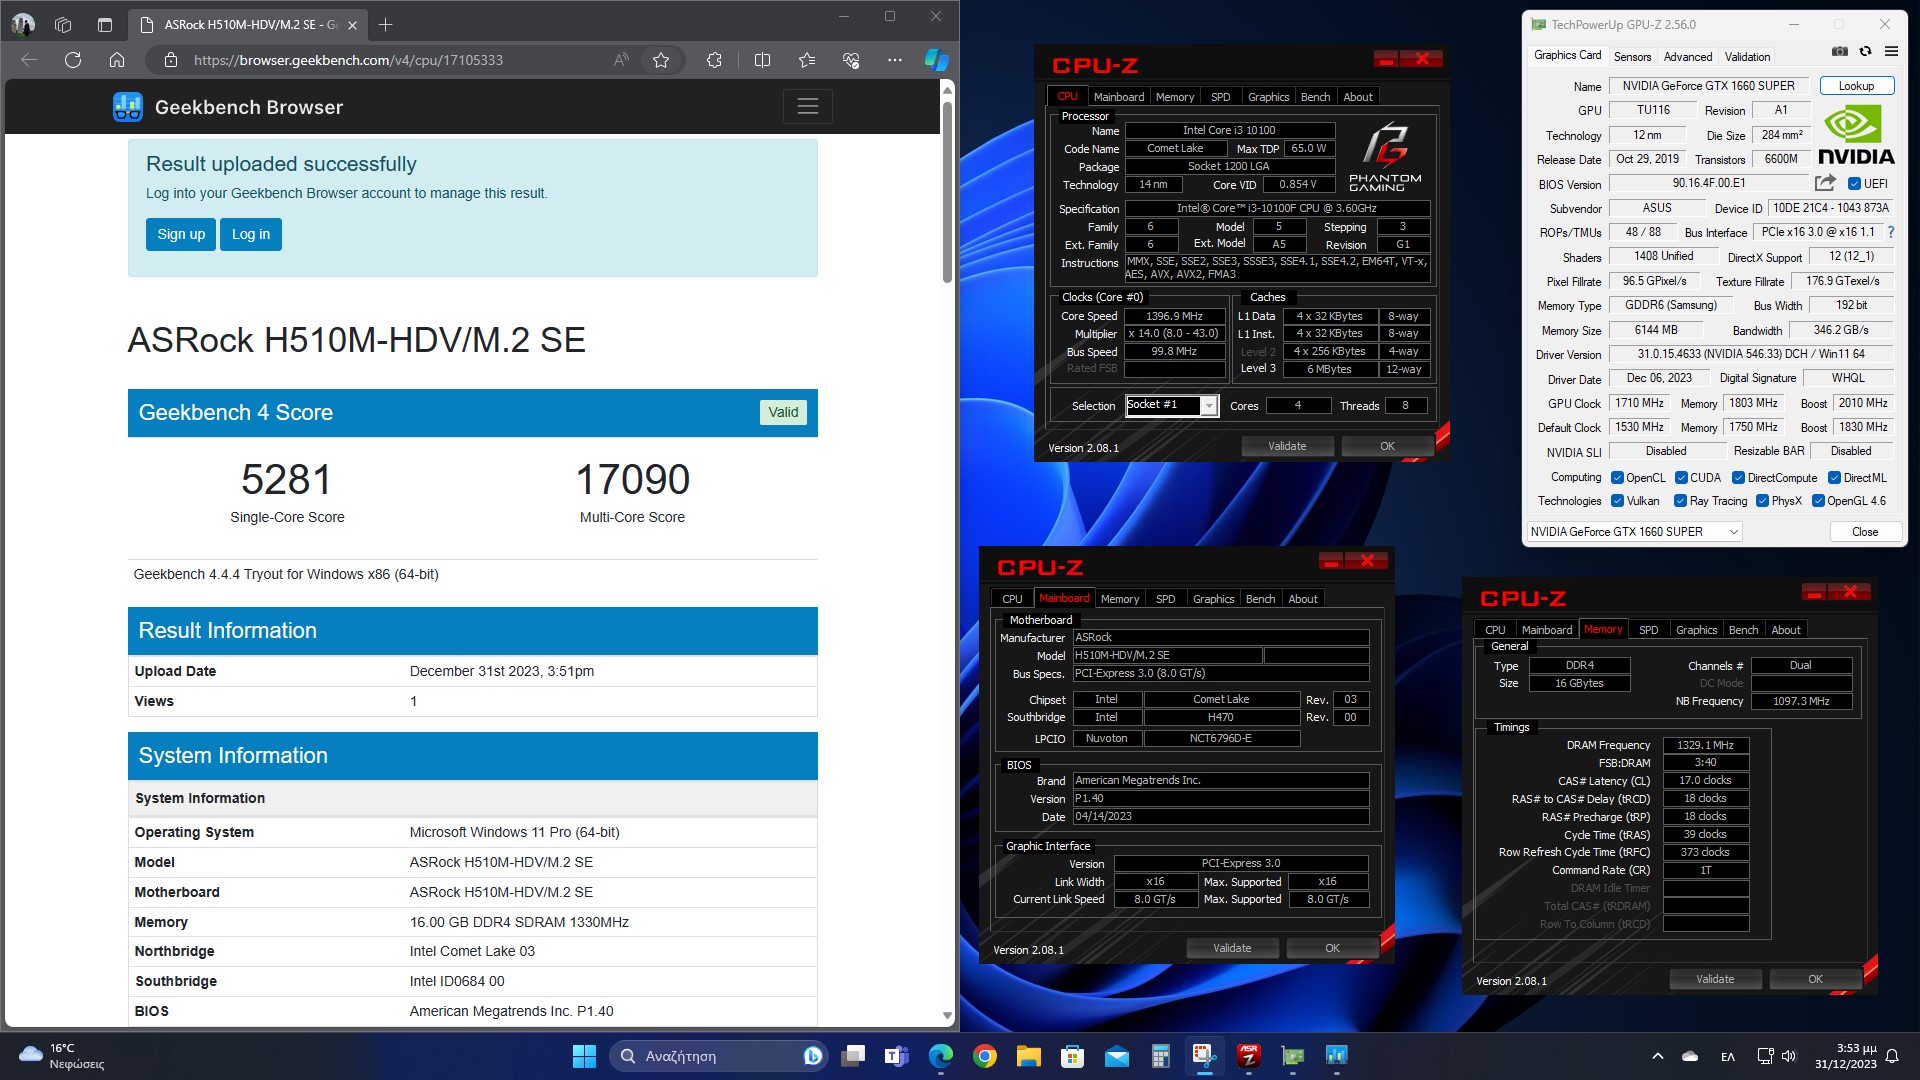The image size is (1920, 1080).
Task: Toggle the PhysX checkbox
Action: click(1762, 501)
